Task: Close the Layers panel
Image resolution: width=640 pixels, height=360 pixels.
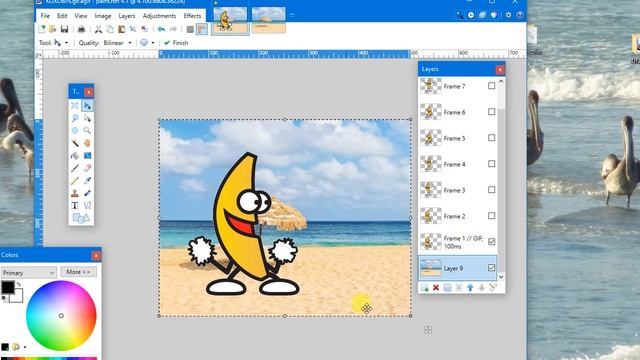Action: pyautogui.click(x=500, y=69)
